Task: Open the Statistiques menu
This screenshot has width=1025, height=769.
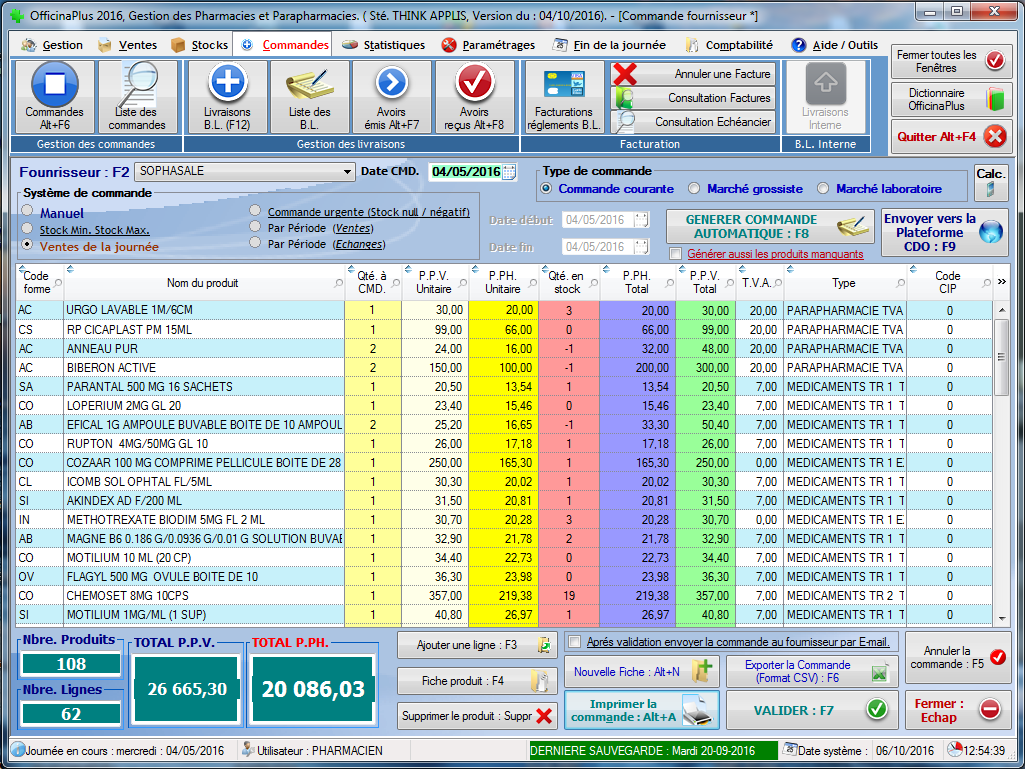Action: [x=383, y=45]
